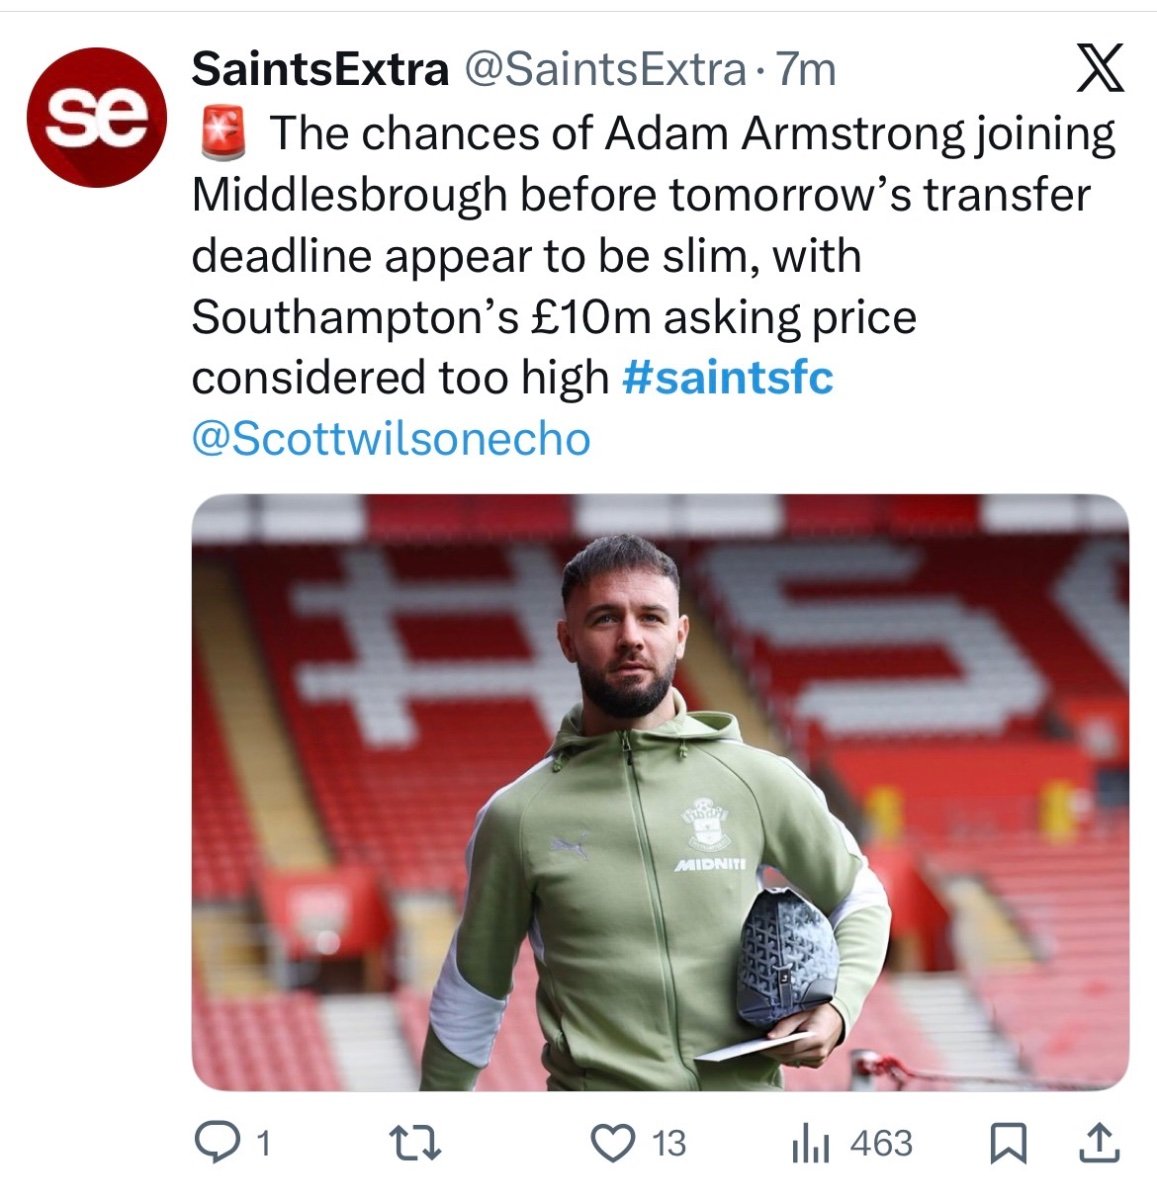Open the tweet via the 7m timestamp
The height and width of the screenshot is (1200, 1157).
(x=806, y=70)
